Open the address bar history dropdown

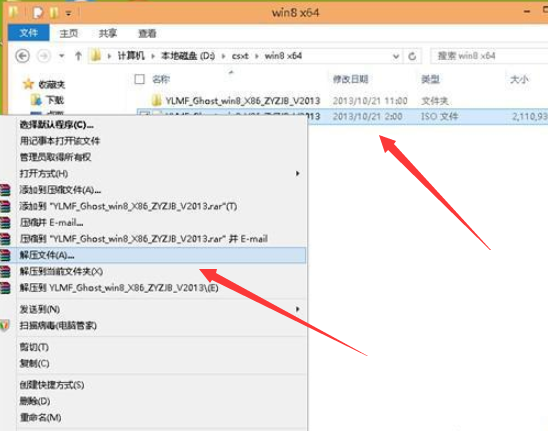pyautogui.click(x=396, y=56)
